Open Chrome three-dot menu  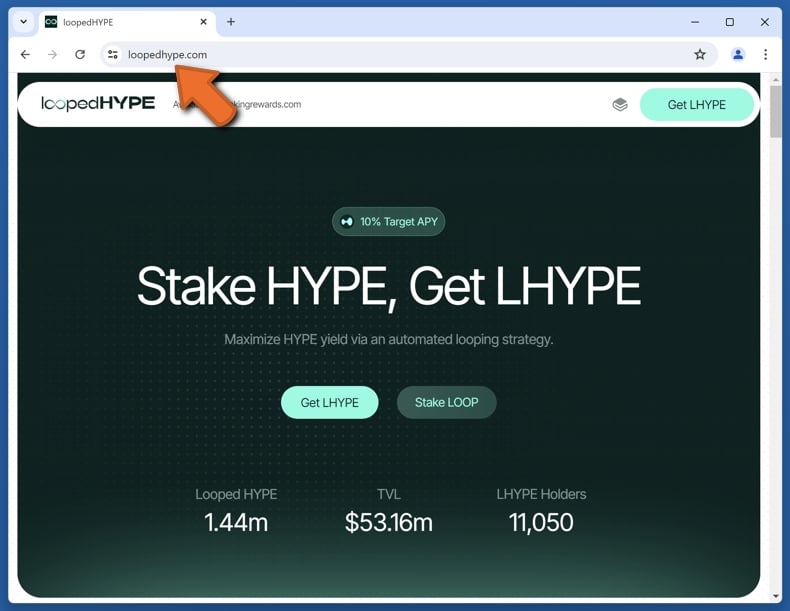point(765,54)
